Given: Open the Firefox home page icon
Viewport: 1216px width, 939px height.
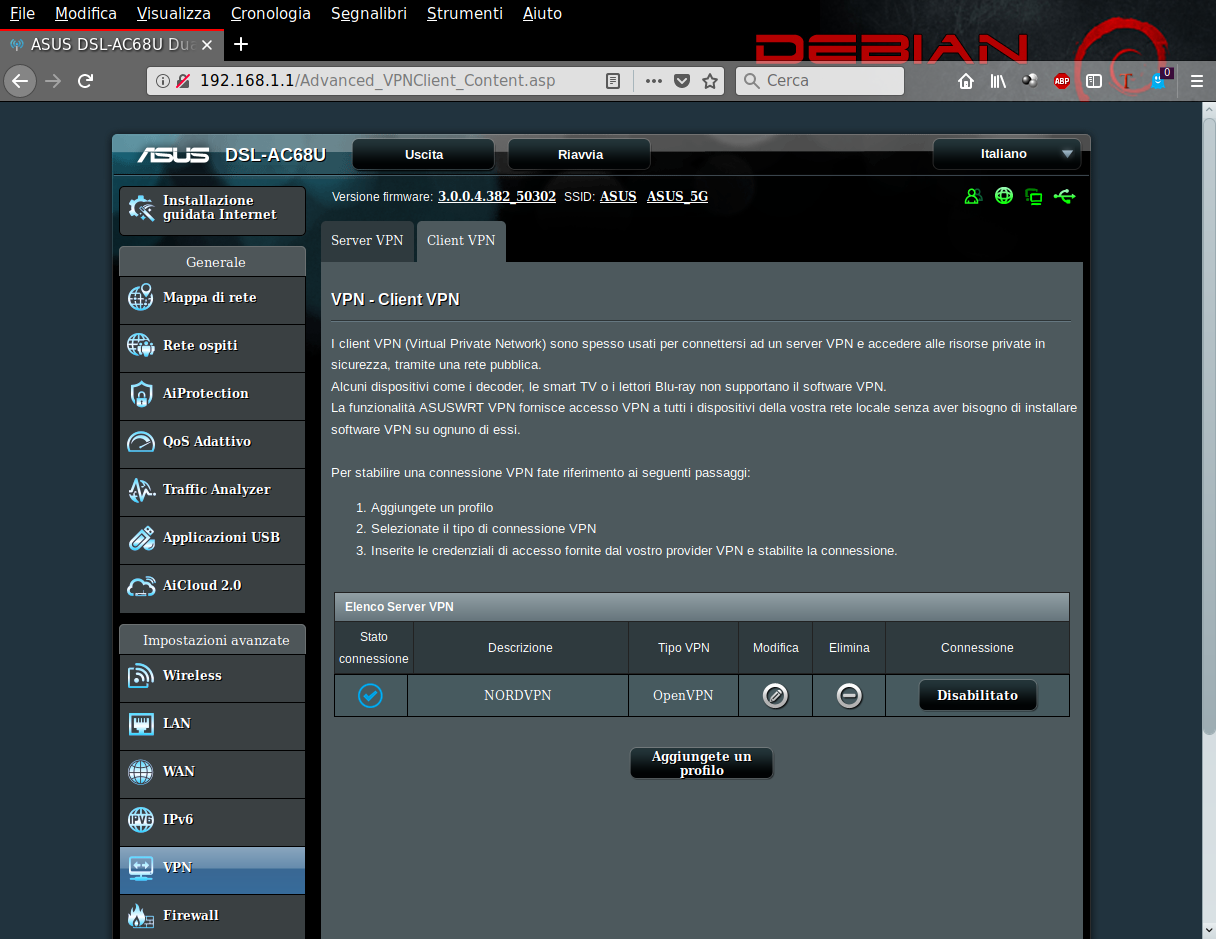Looking at the screenshot, I should 966,81.
